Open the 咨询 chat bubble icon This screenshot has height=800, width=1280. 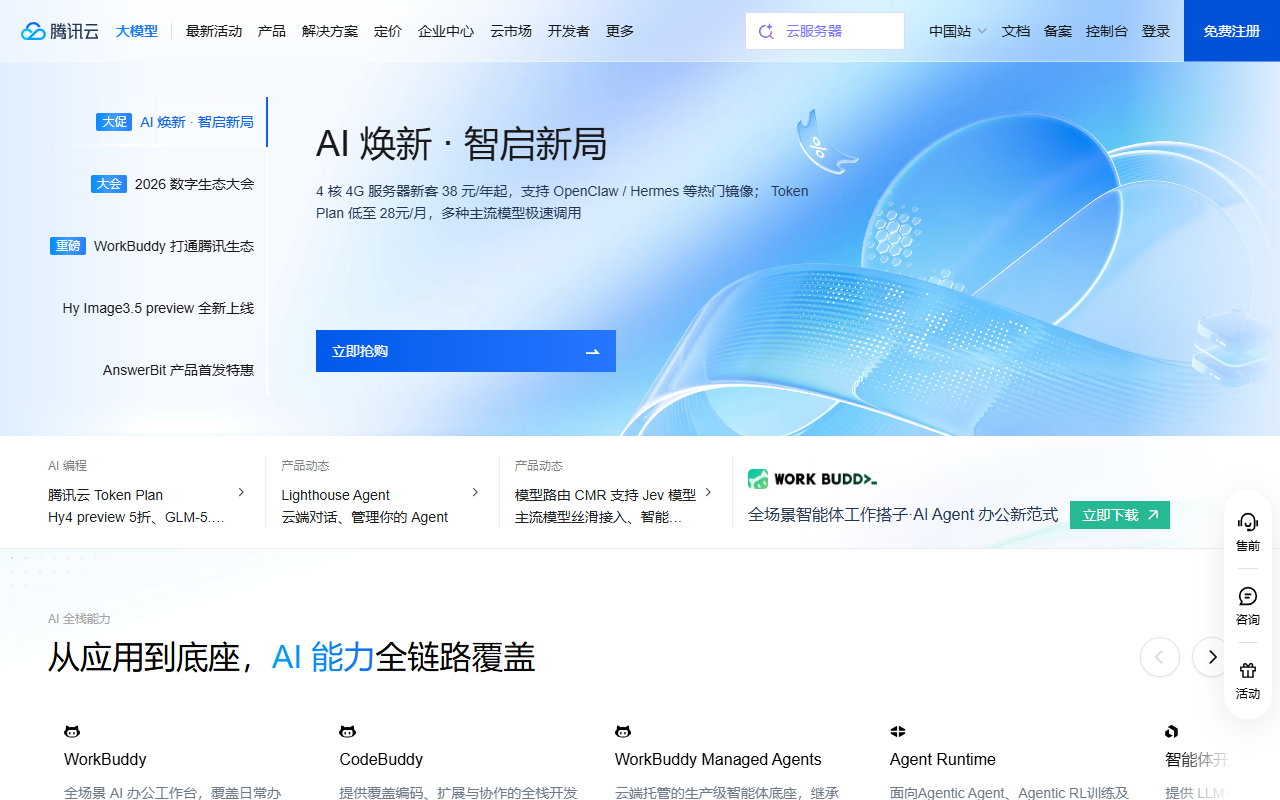click(x=1247, y=596)
